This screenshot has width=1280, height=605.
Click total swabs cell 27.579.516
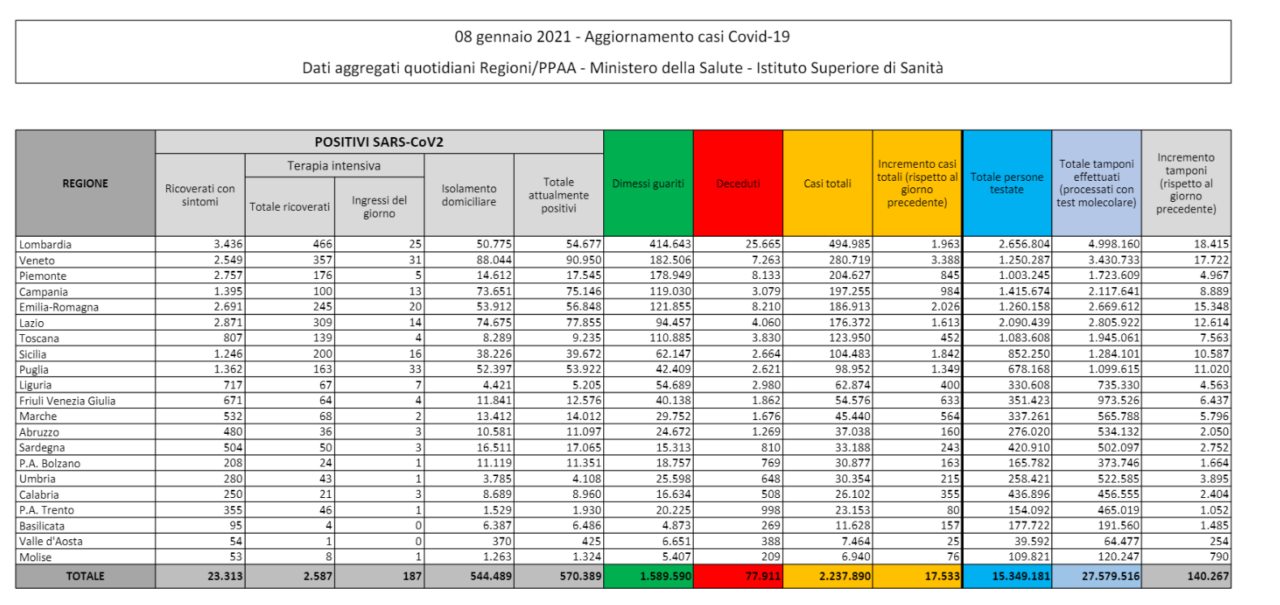[1096, 576]
